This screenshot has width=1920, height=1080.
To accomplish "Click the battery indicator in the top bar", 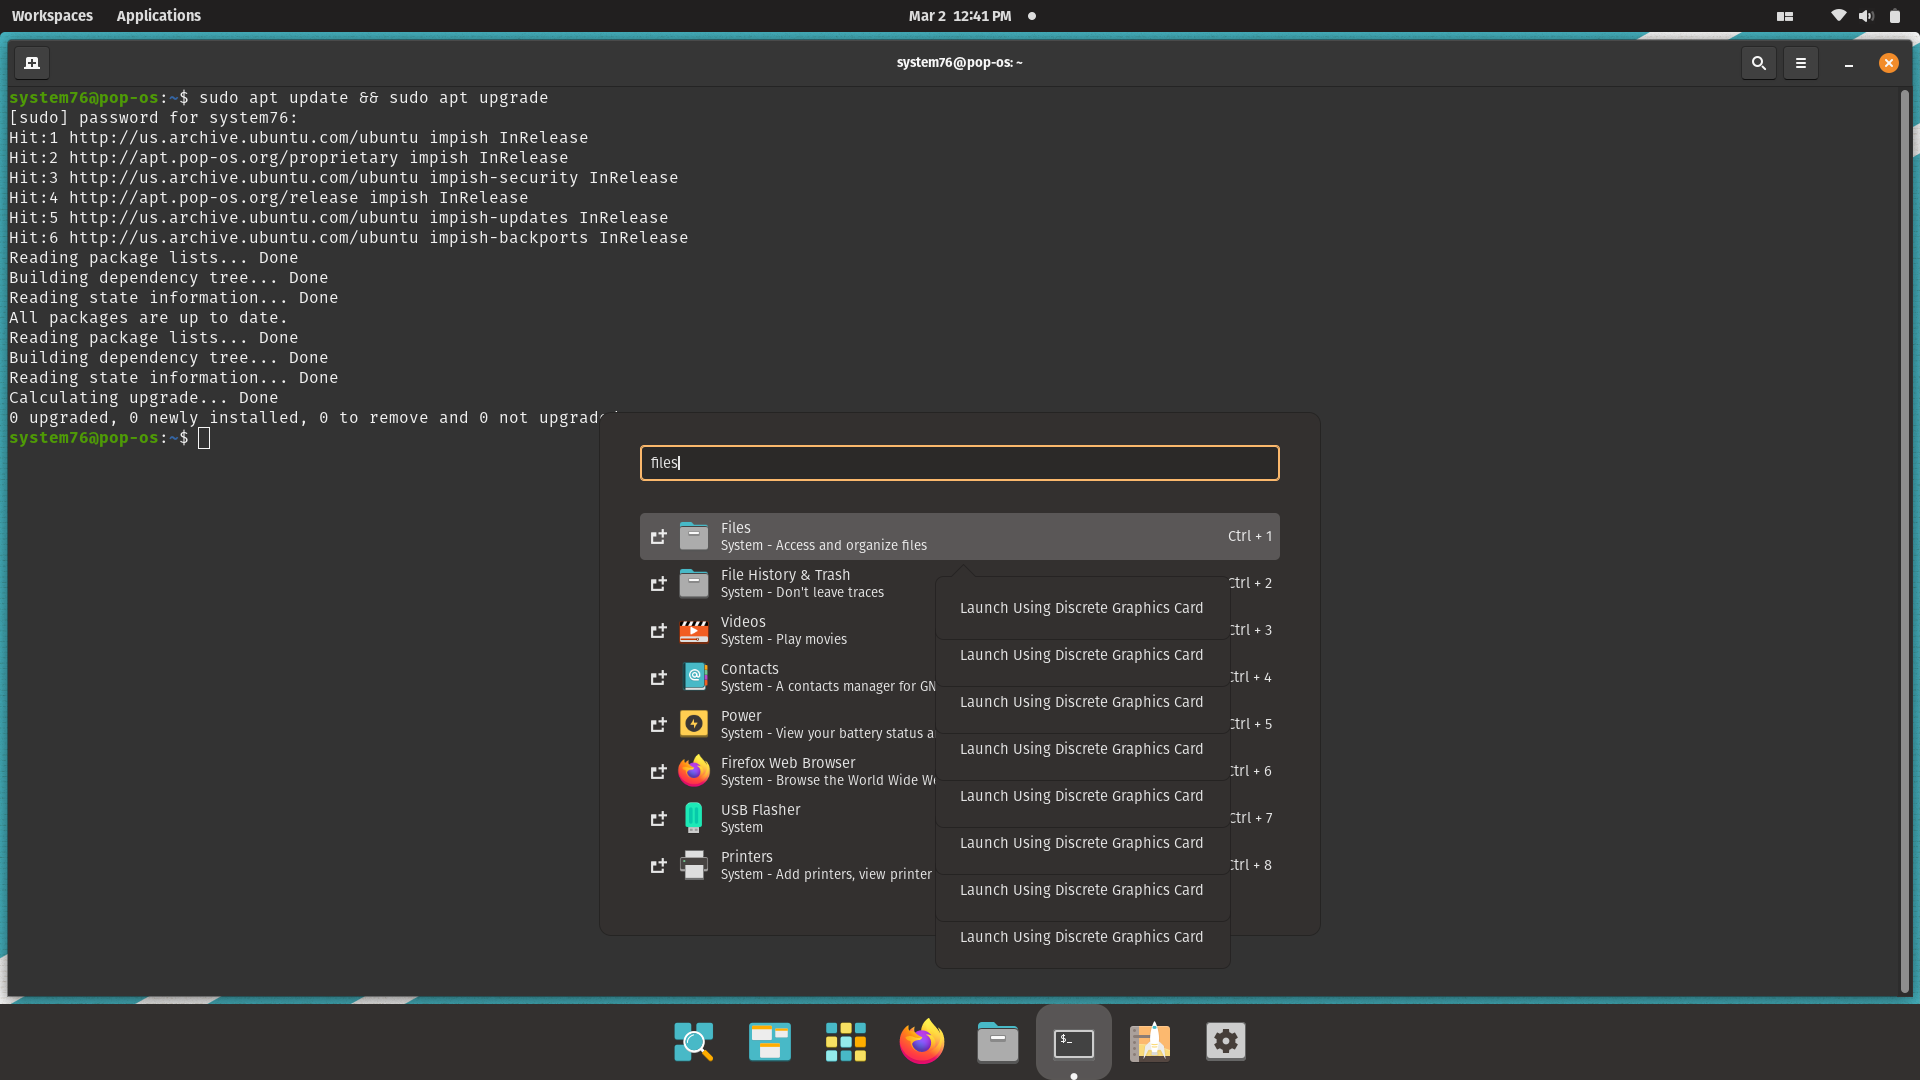I will [x=1895, y=15].
